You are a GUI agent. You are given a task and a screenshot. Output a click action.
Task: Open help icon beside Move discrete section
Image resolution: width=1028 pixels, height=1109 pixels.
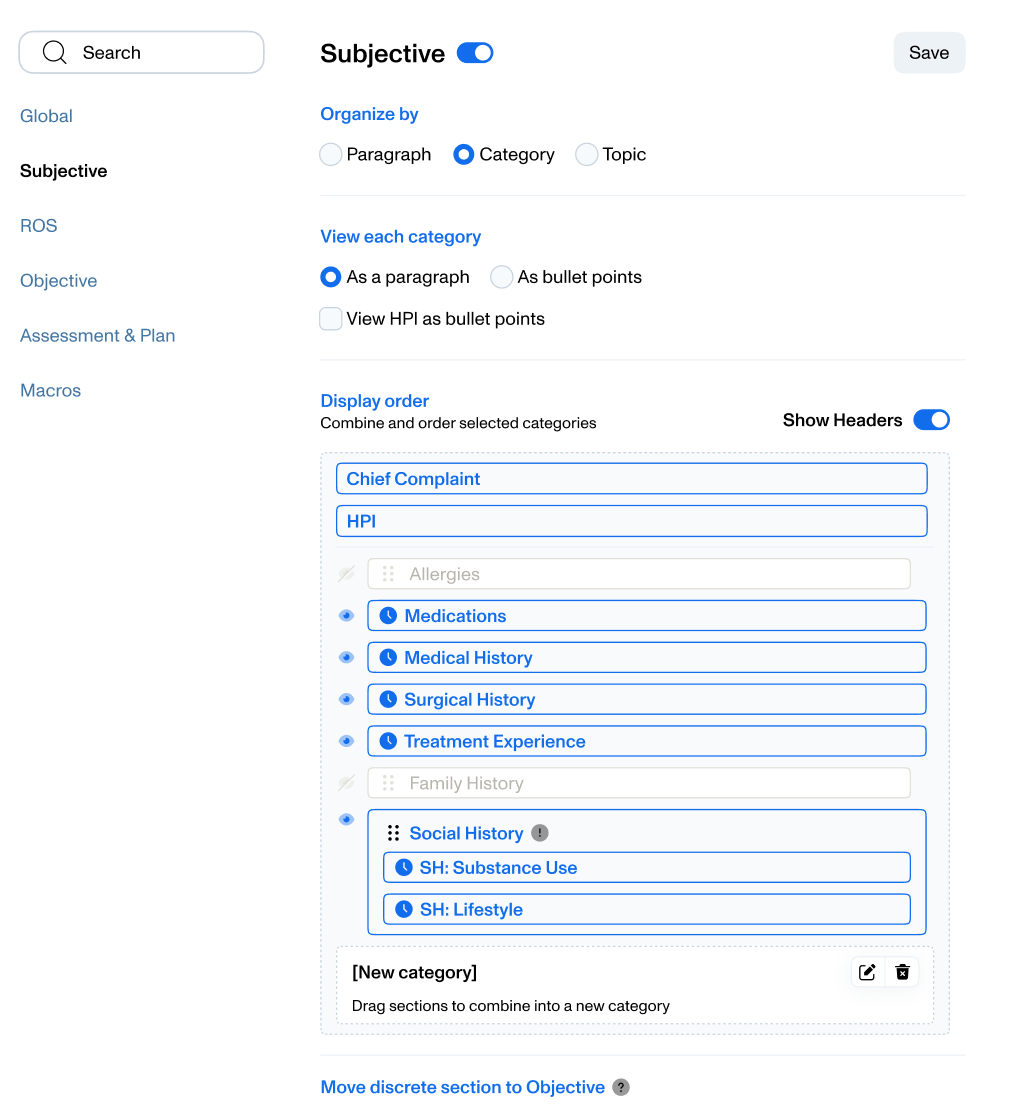pyautogui.click(x=620, y=1087)
